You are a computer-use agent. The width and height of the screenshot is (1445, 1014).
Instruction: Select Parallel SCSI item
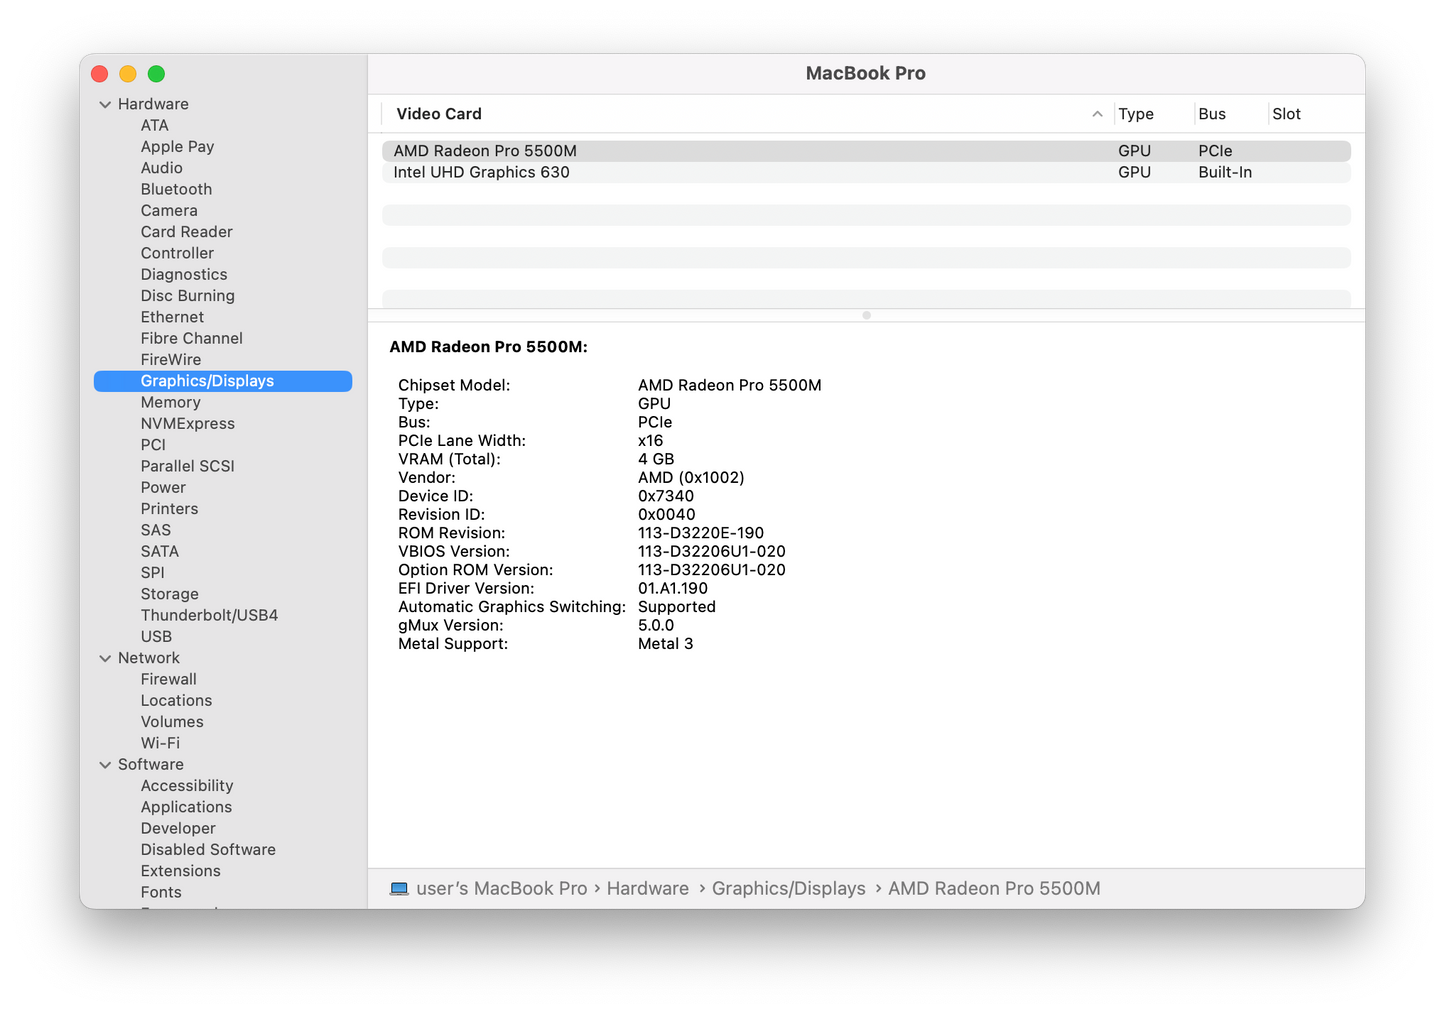(x=188, y=467)
